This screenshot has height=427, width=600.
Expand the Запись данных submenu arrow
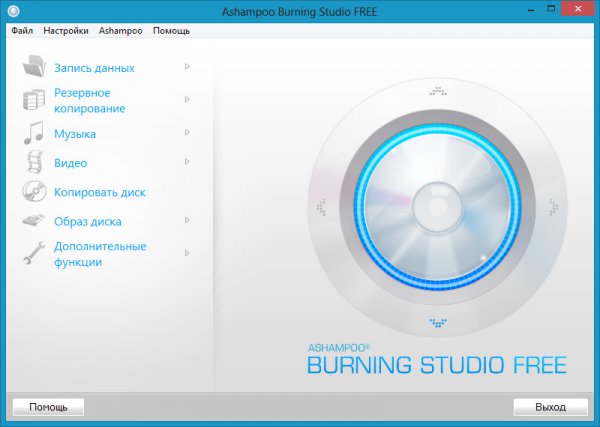(187, 67)
